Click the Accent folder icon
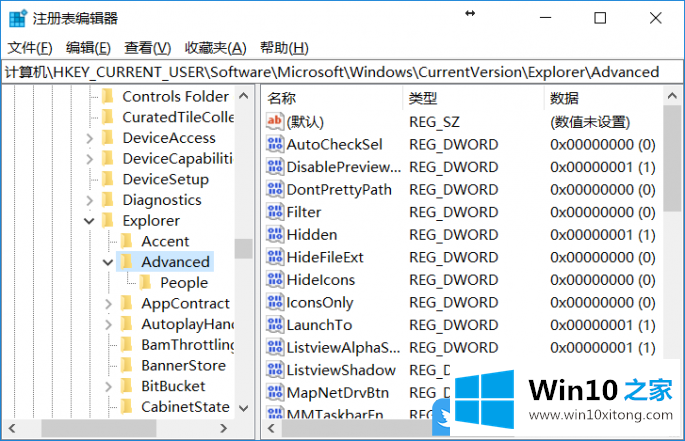Viewport: 685px width, 441px height. click(x=126, y=241)
